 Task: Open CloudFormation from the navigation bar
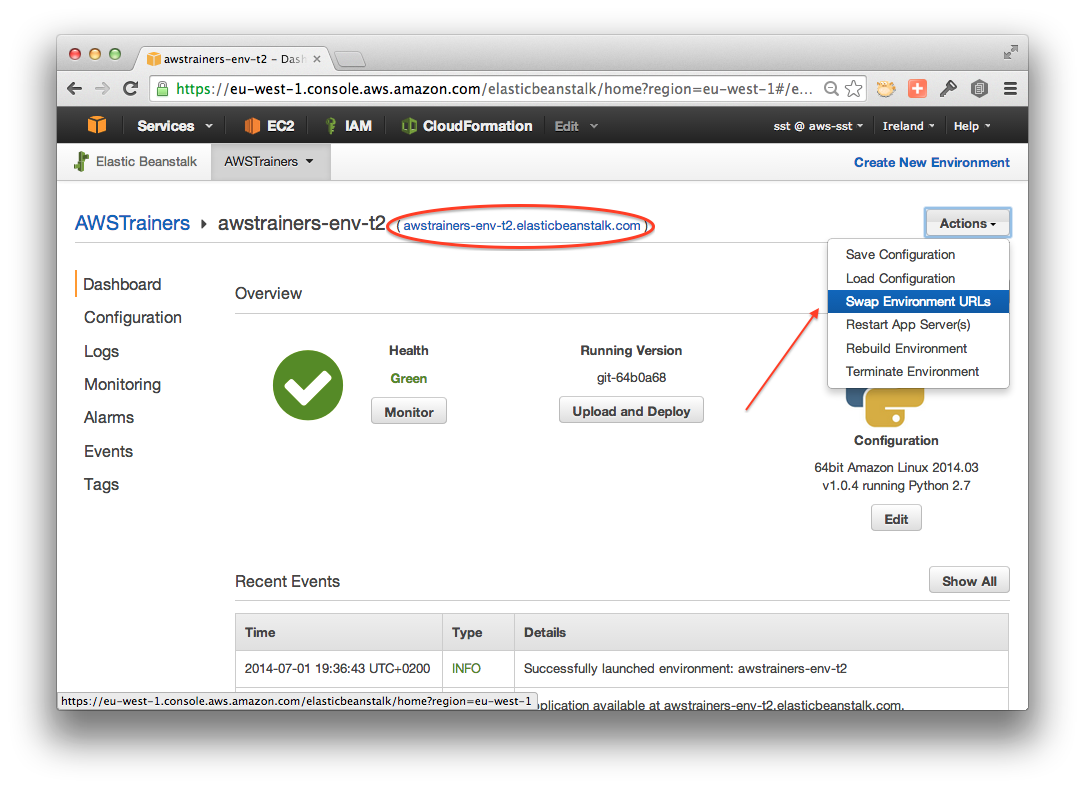pyautogui.click(x=467, y=126)
